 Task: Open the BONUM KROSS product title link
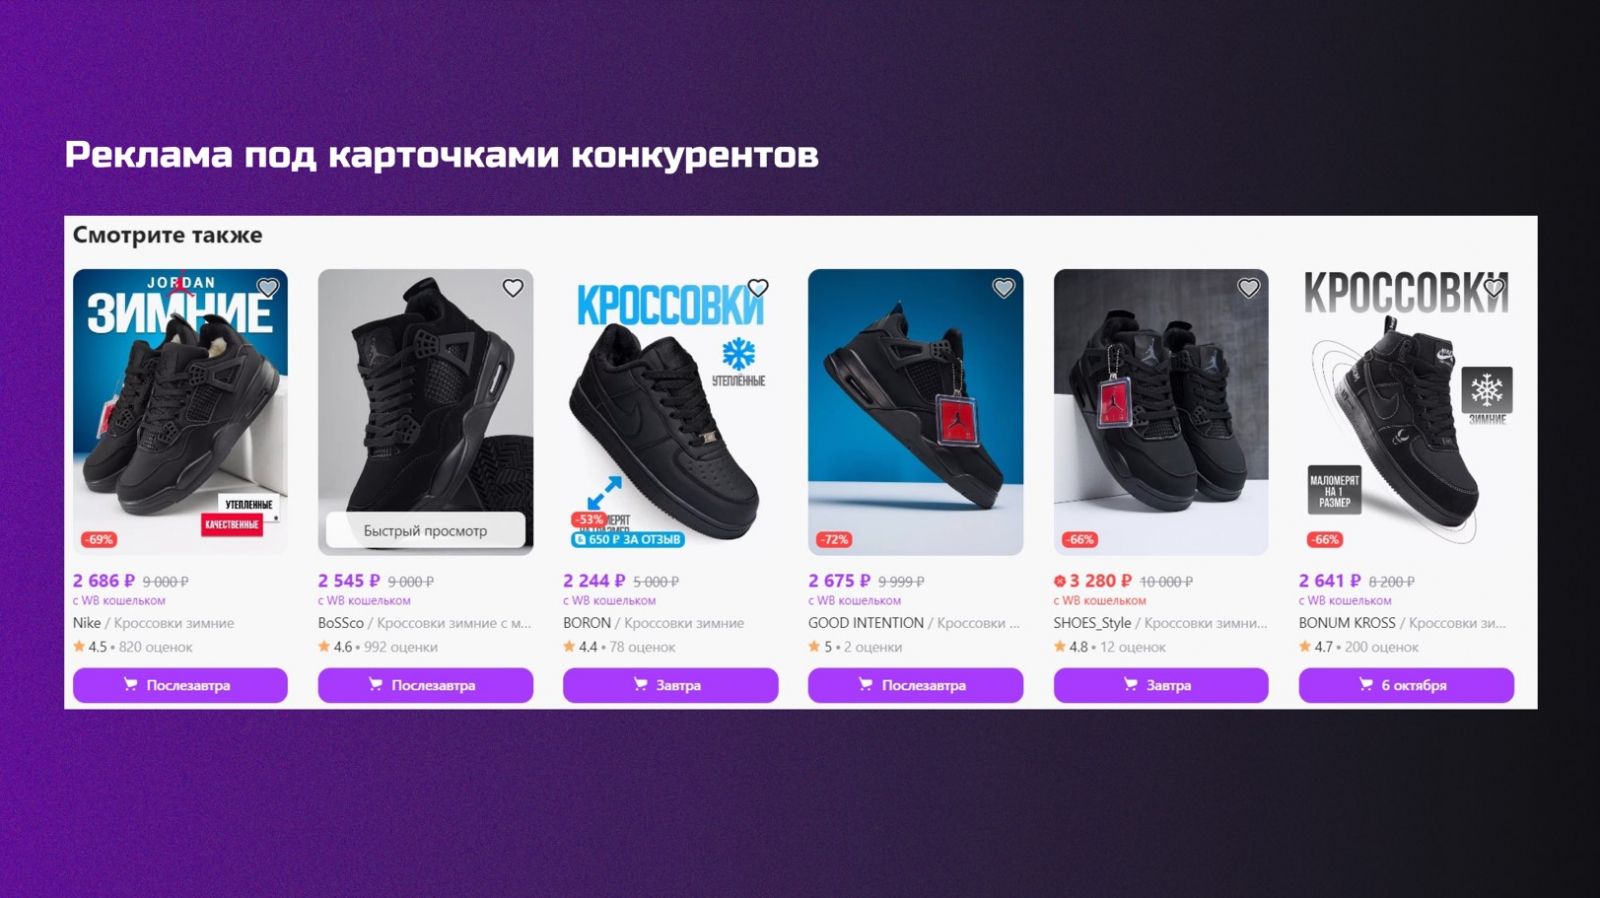point(1402,623)
